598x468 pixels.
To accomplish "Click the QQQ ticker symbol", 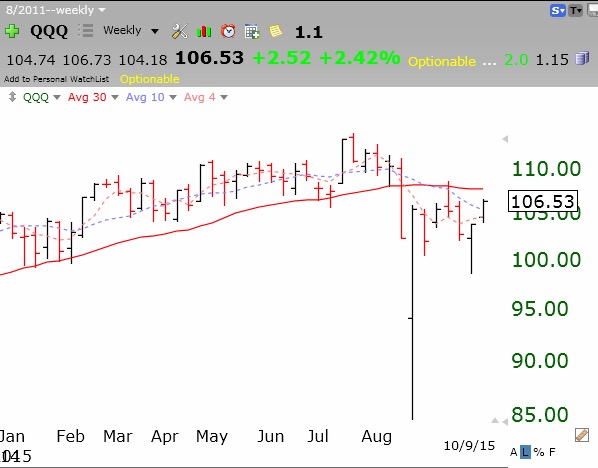I will [x=49, y=31].
